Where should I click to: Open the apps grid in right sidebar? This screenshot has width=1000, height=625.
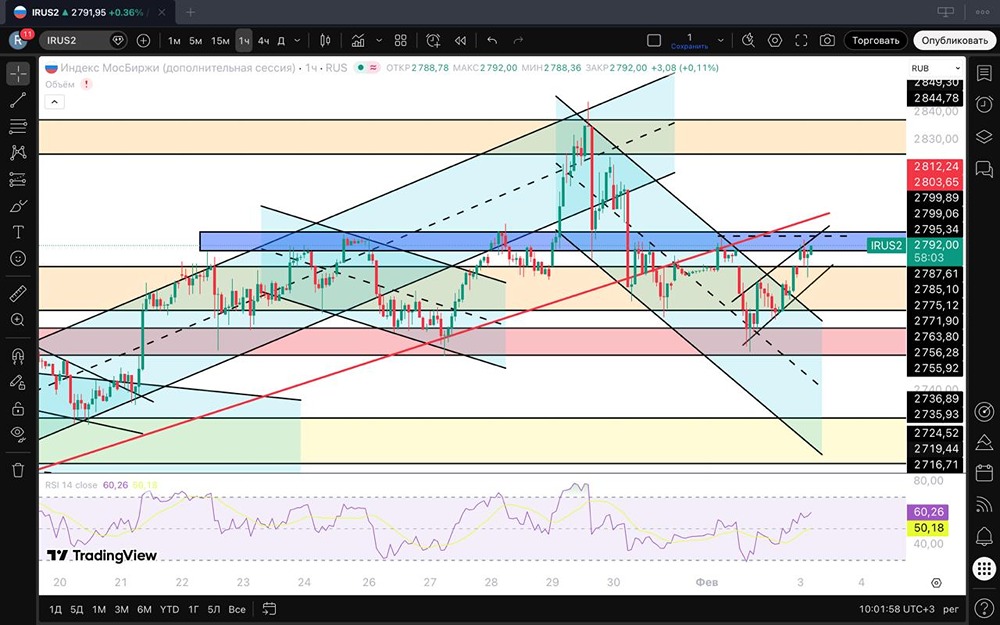pos(983,569)
